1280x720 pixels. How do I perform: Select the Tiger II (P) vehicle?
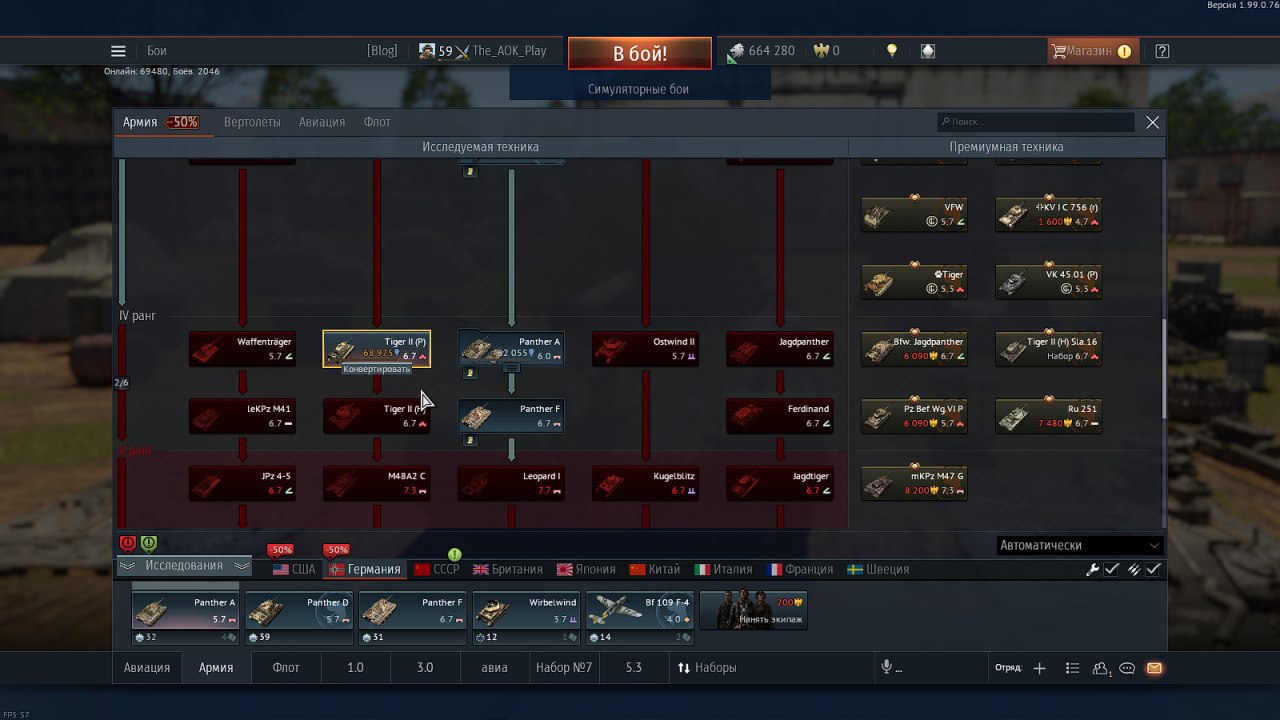377,349
